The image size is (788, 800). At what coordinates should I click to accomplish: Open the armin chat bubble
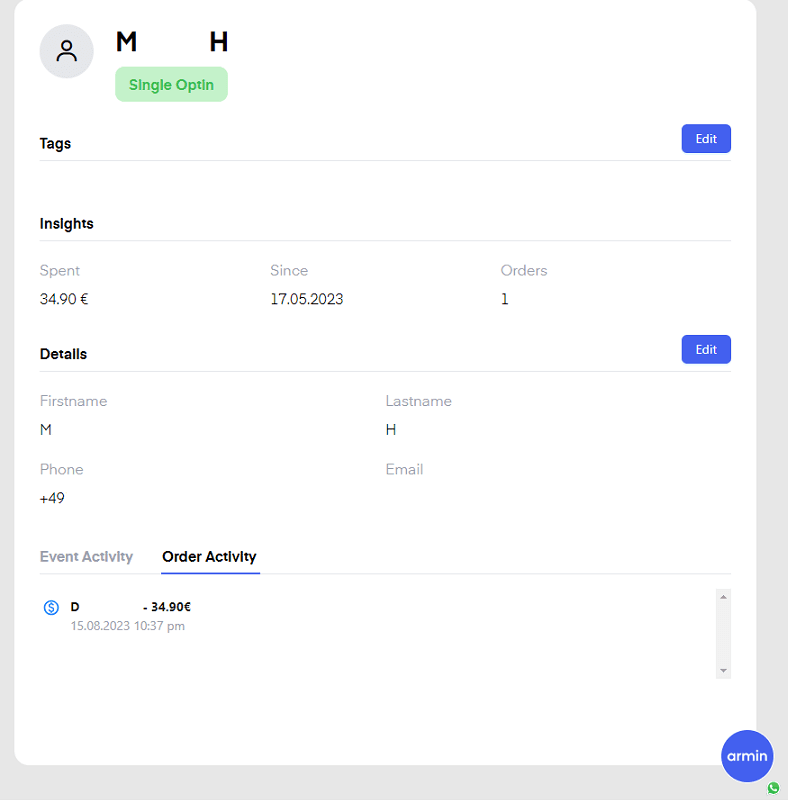(747, 756)
